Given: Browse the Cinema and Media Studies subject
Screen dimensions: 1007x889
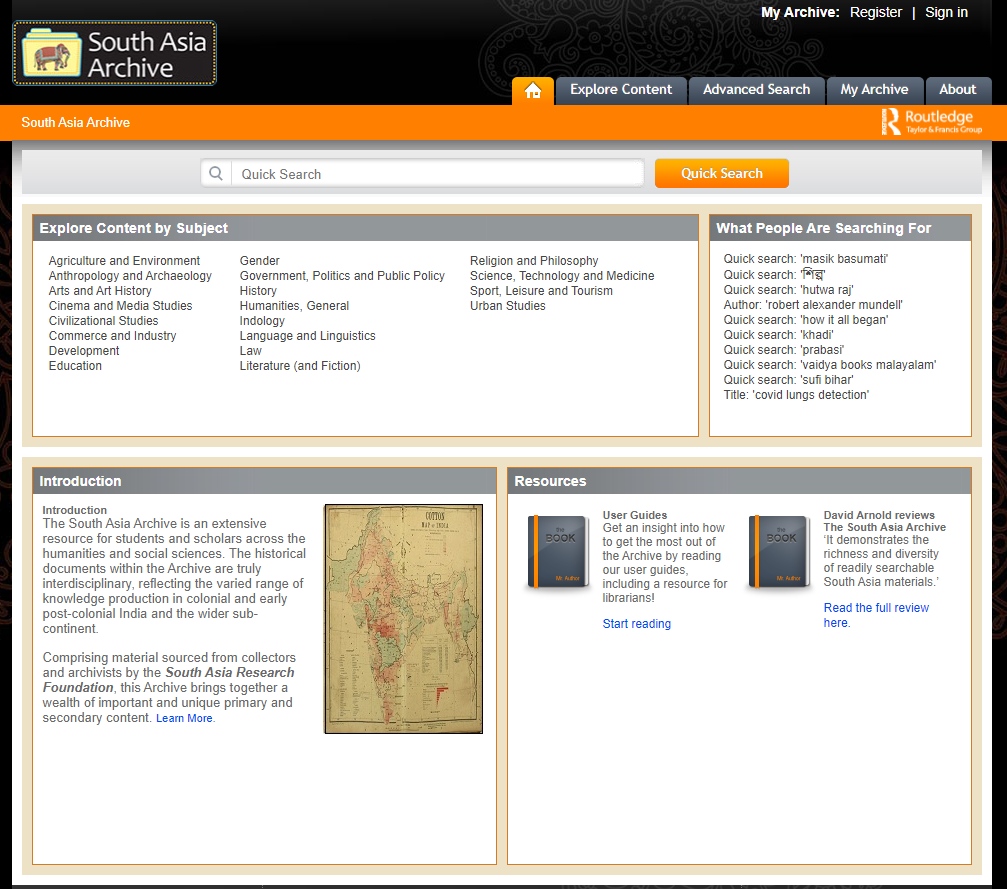Looking at the screenshot, I should 120,306.
